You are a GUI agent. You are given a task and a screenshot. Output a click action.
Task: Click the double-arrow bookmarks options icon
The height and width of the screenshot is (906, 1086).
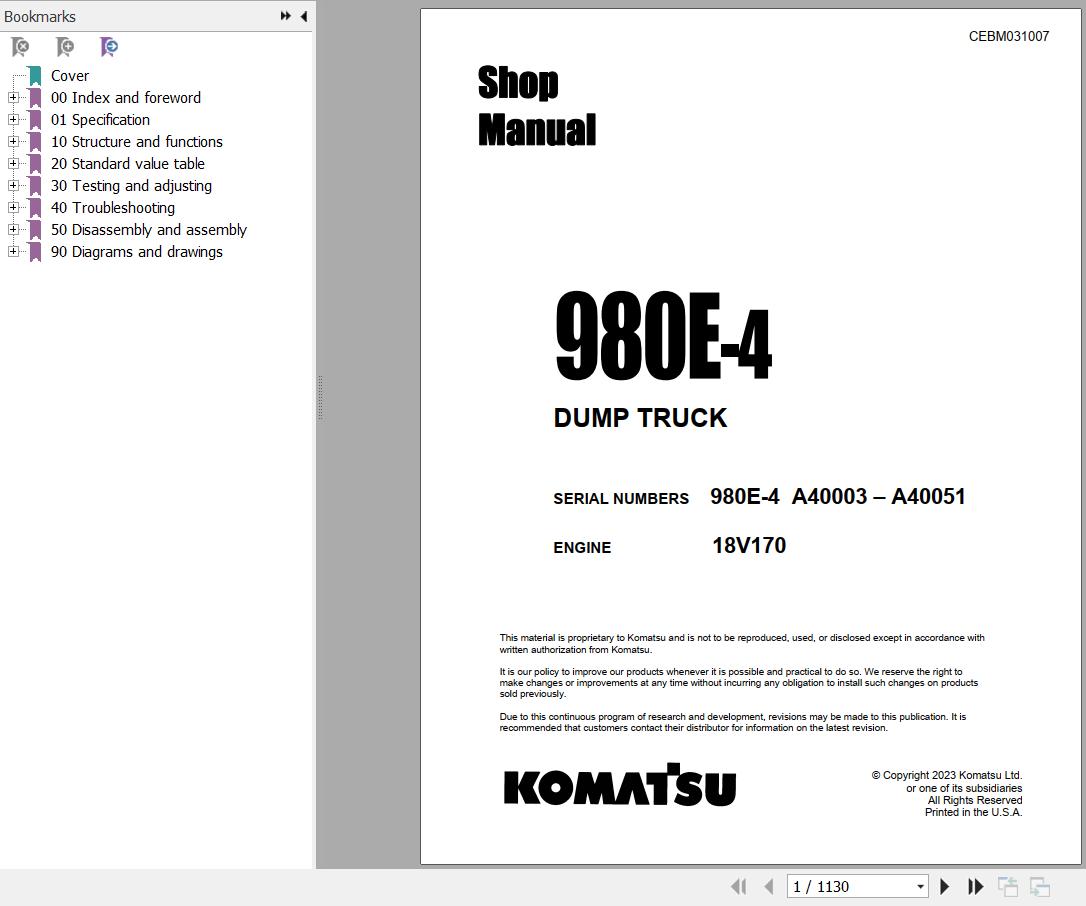(285, 16)
